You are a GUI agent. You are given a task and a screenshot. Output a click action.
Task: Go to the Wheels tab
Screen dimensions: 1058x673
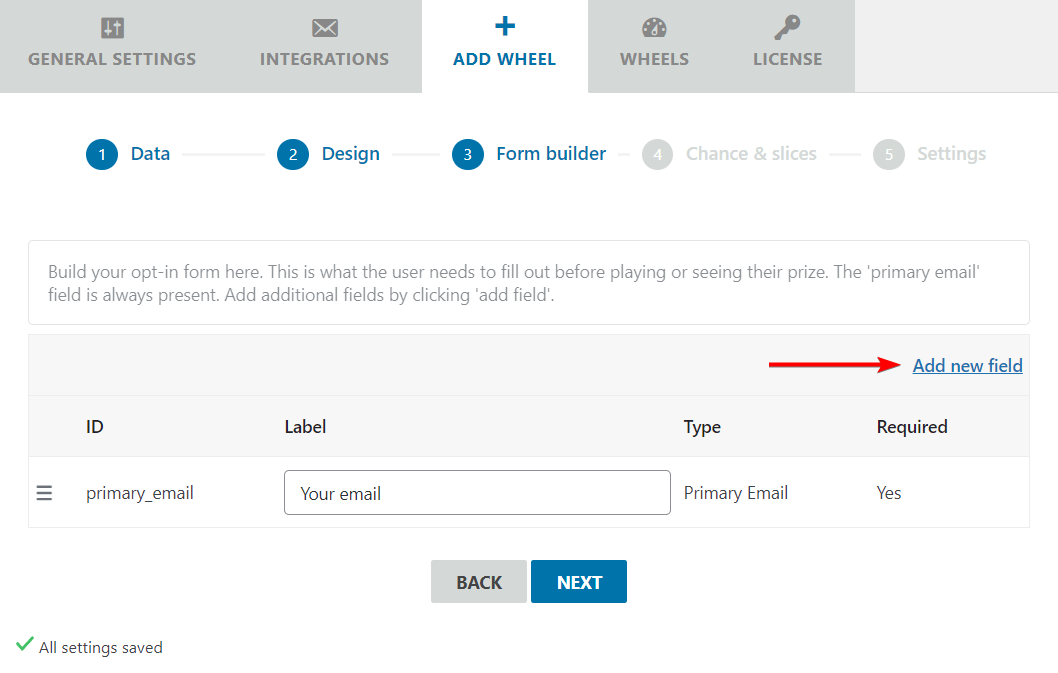tap(655, 47)
